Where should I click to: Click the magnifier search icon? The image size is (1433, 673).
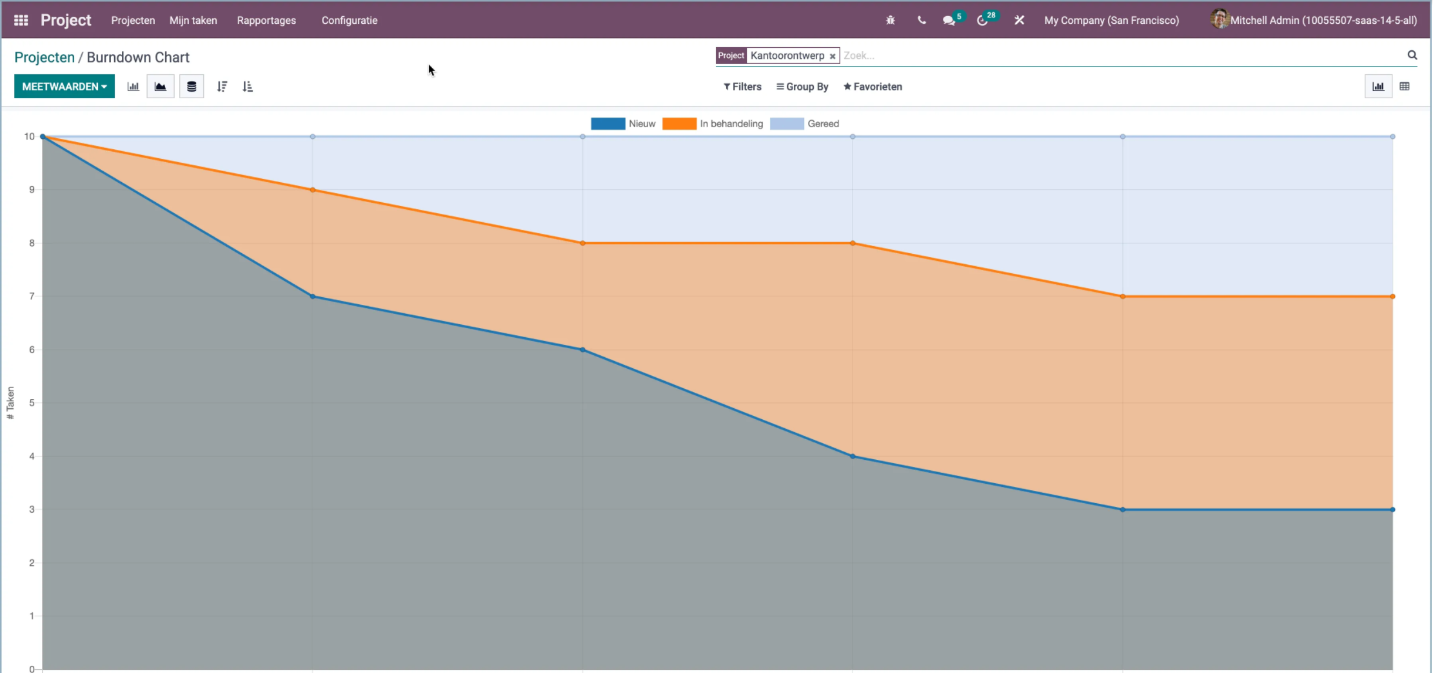click(1412, 56)
